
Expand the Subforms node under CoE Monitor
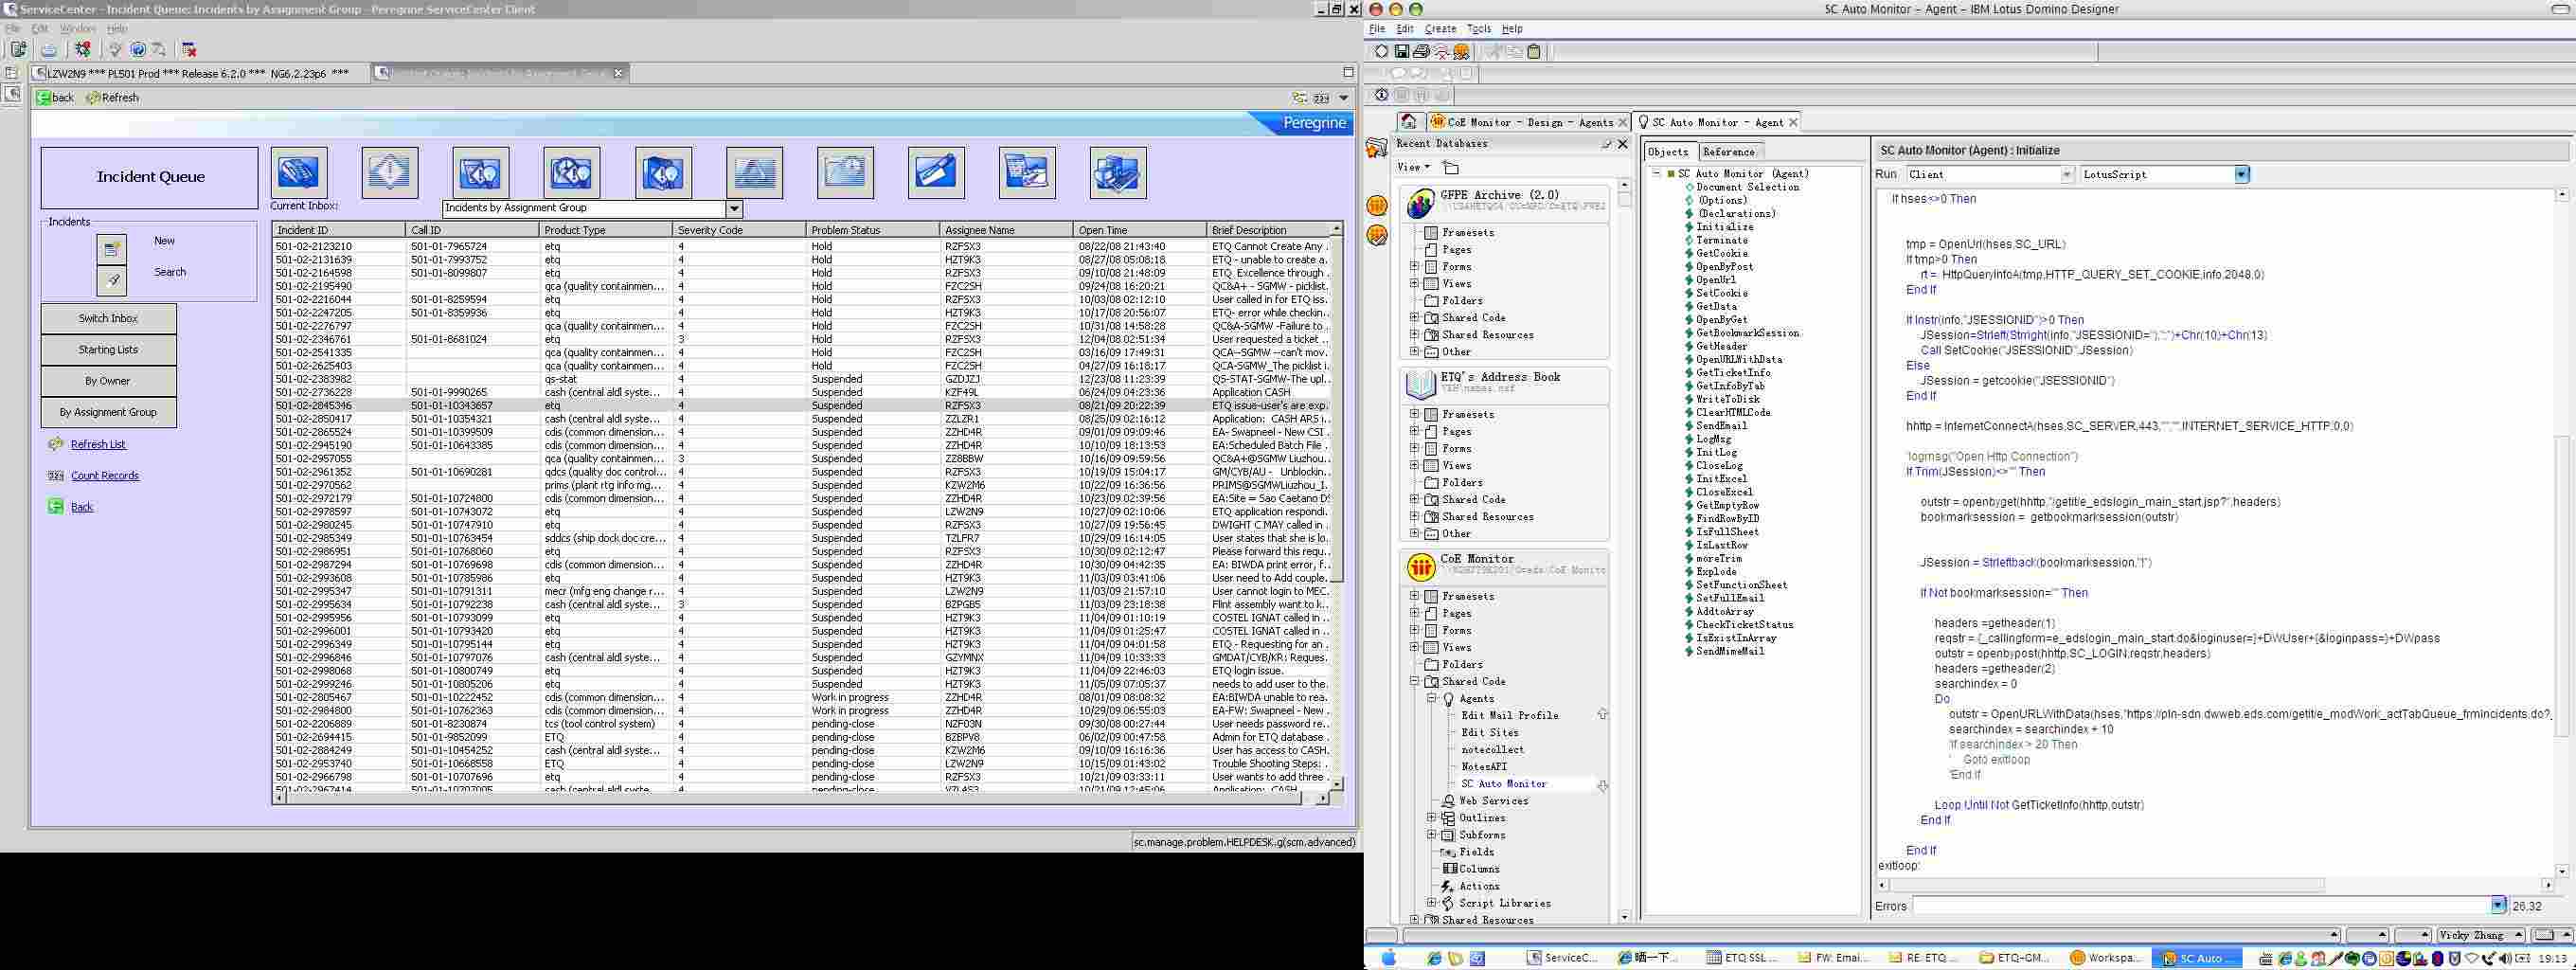1432,835
